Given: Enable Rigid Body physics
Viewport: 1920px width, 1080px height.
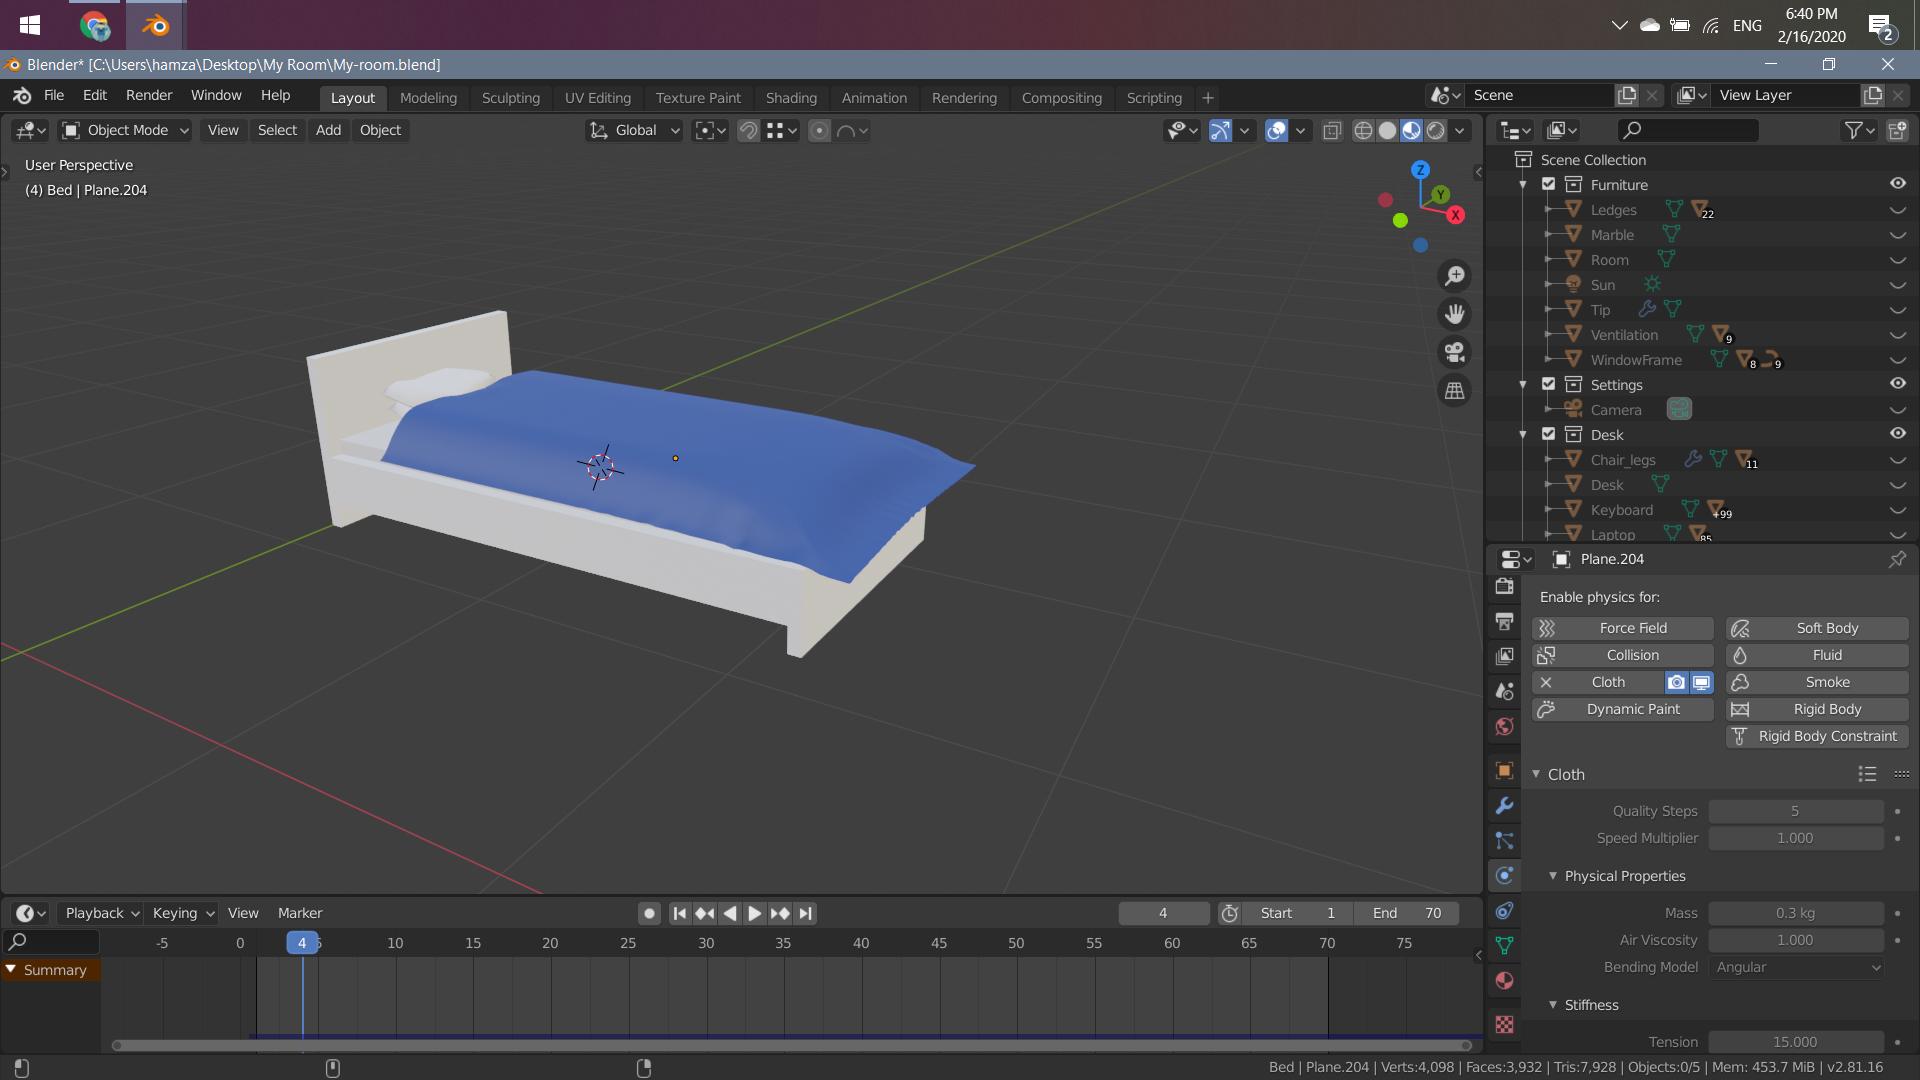Looking at the screenshot, I should coord(1817,709).
